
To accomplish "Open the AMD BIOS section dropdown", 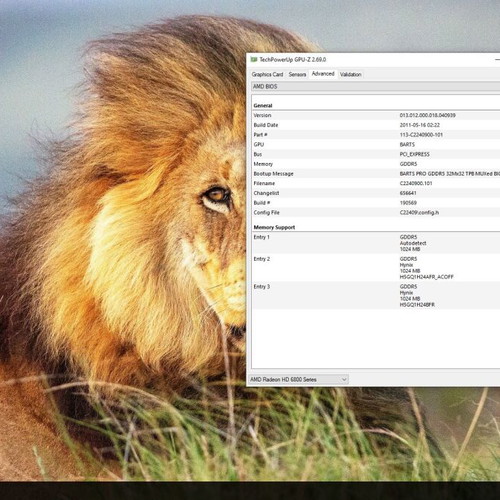I will 376,87.
